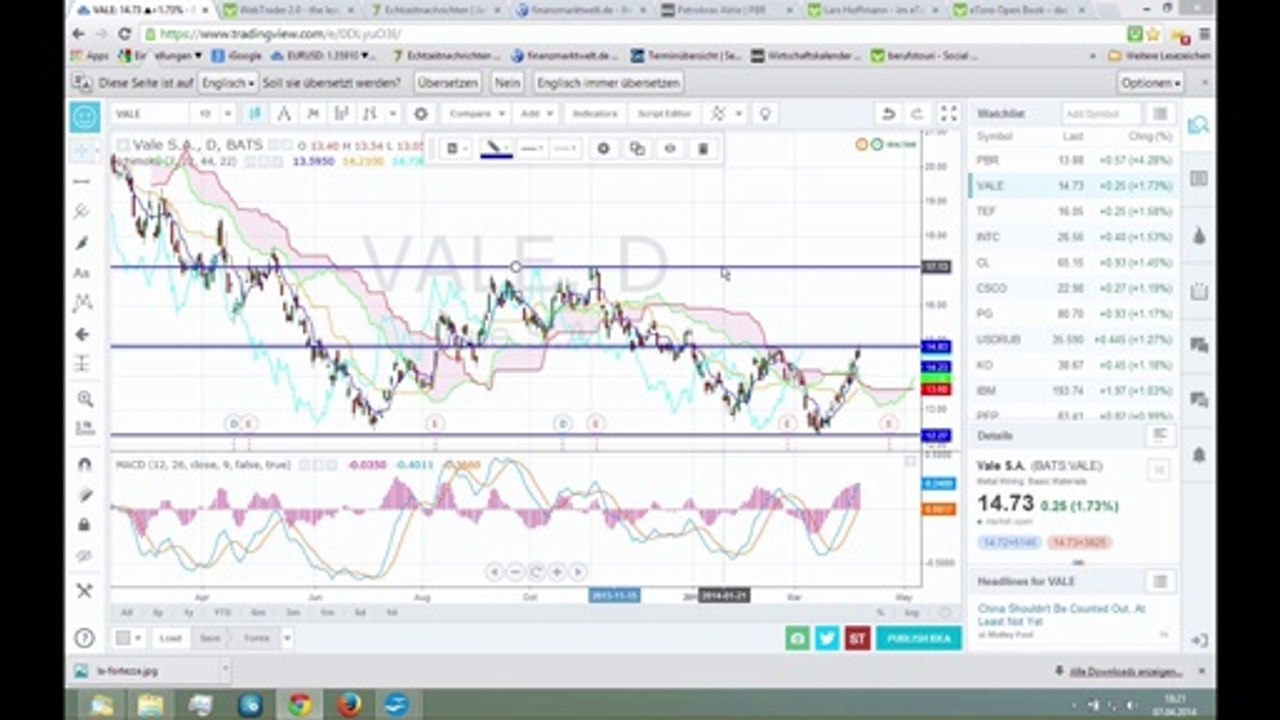
Task: Enter fullscreen chart mode
Action: click(x=948, y=114)
